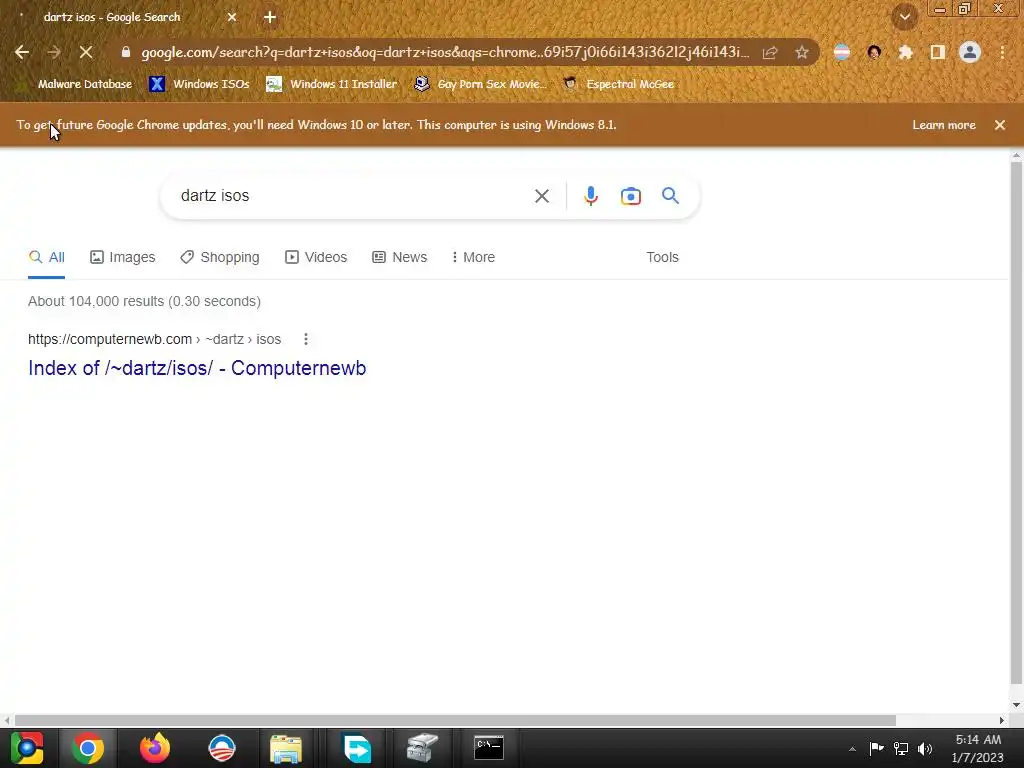Switch to Videos results tab
The image size is (1024, 768).
[x=316, y=257]
